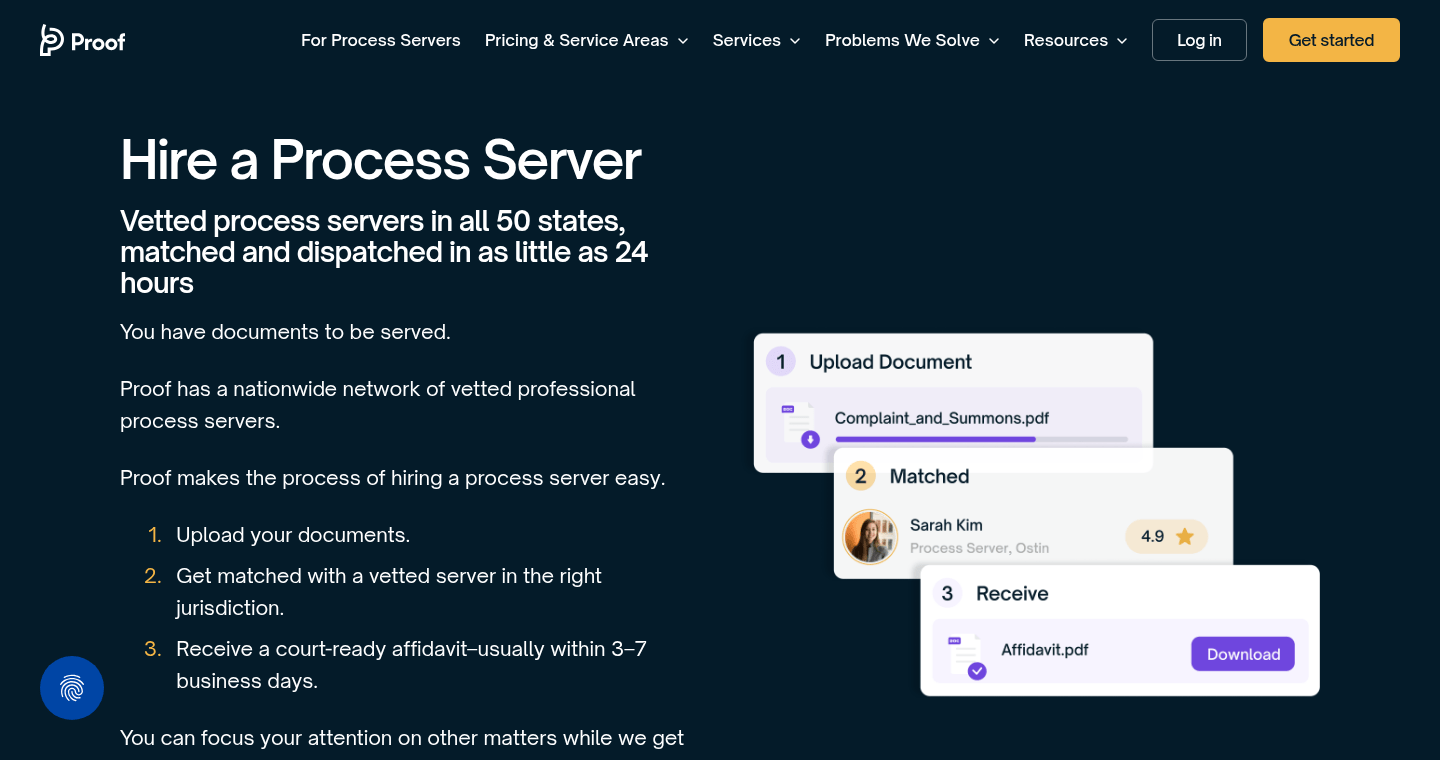This screenshot has height=760, width=1440.
Task: Select the PDF upload icon beside Complaint_and_Summons.pdf
Action: (799, 425)
